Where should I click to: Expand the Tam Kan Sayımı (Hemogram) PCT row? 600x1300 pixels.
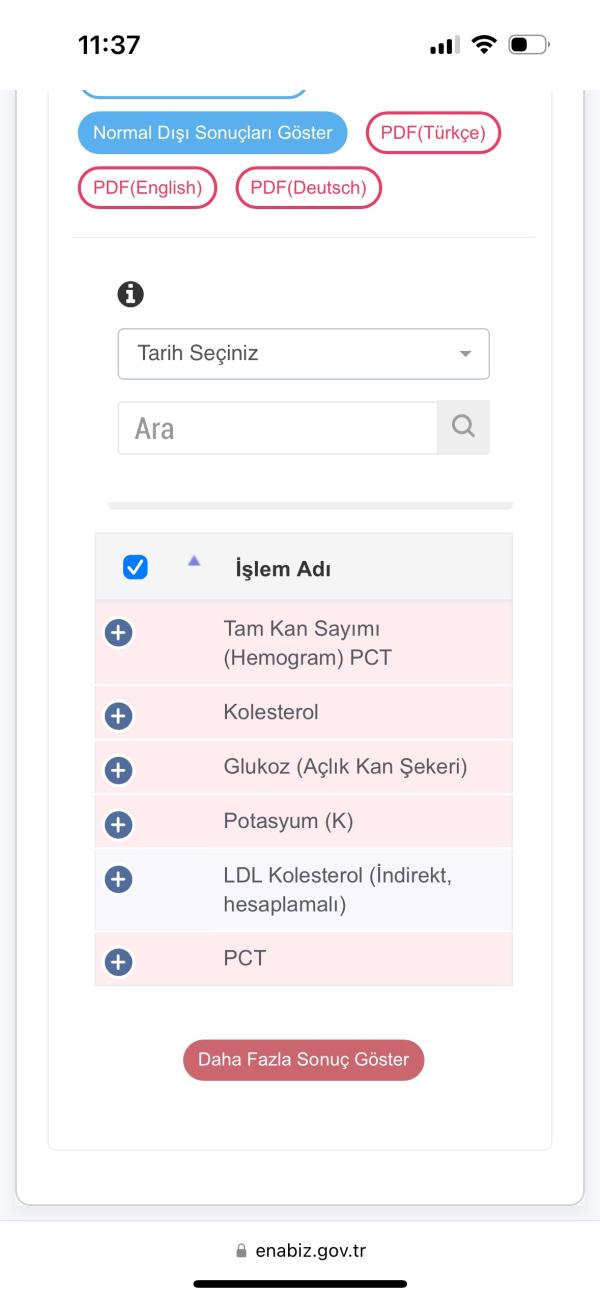[118, 632]
